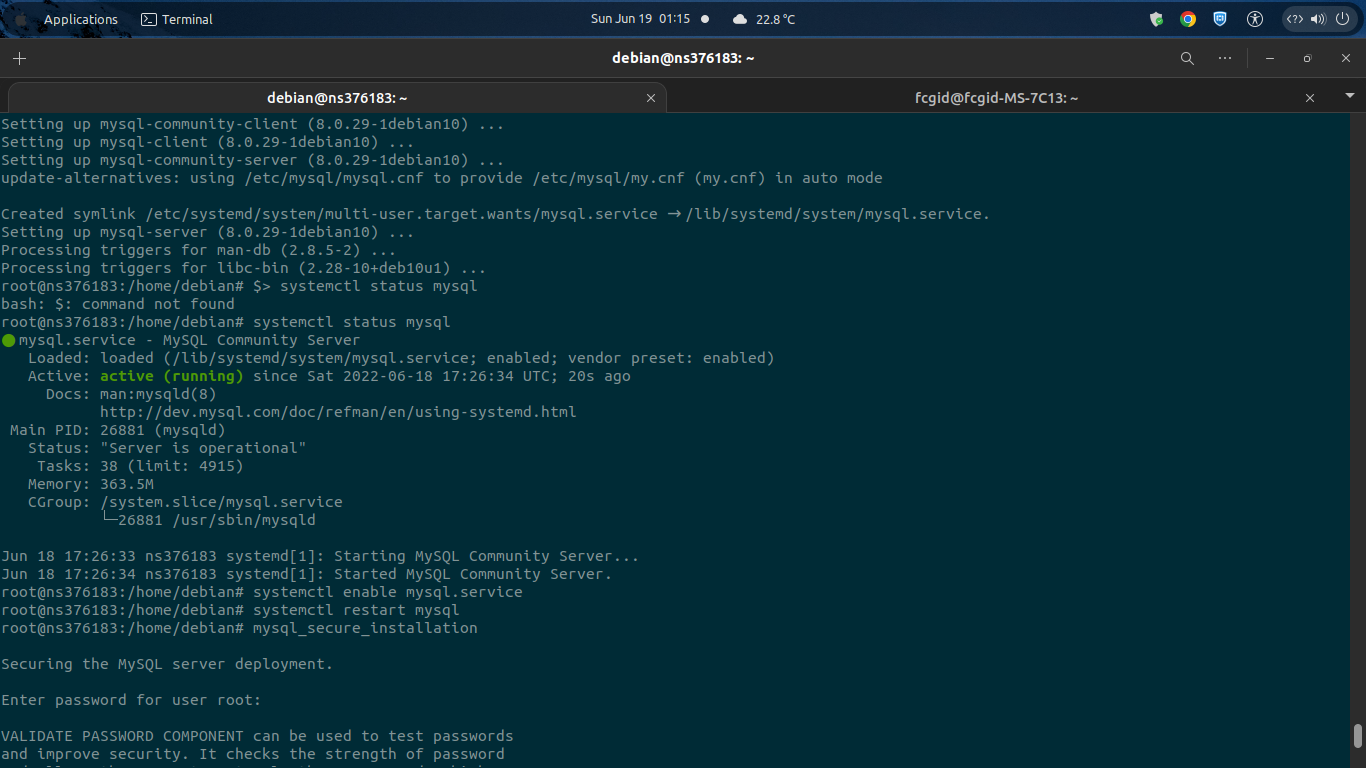Click the 'Tasks: 38 (limit: 4915)' line
This screenshot has height=768, width=1366.
coord(140,466)
